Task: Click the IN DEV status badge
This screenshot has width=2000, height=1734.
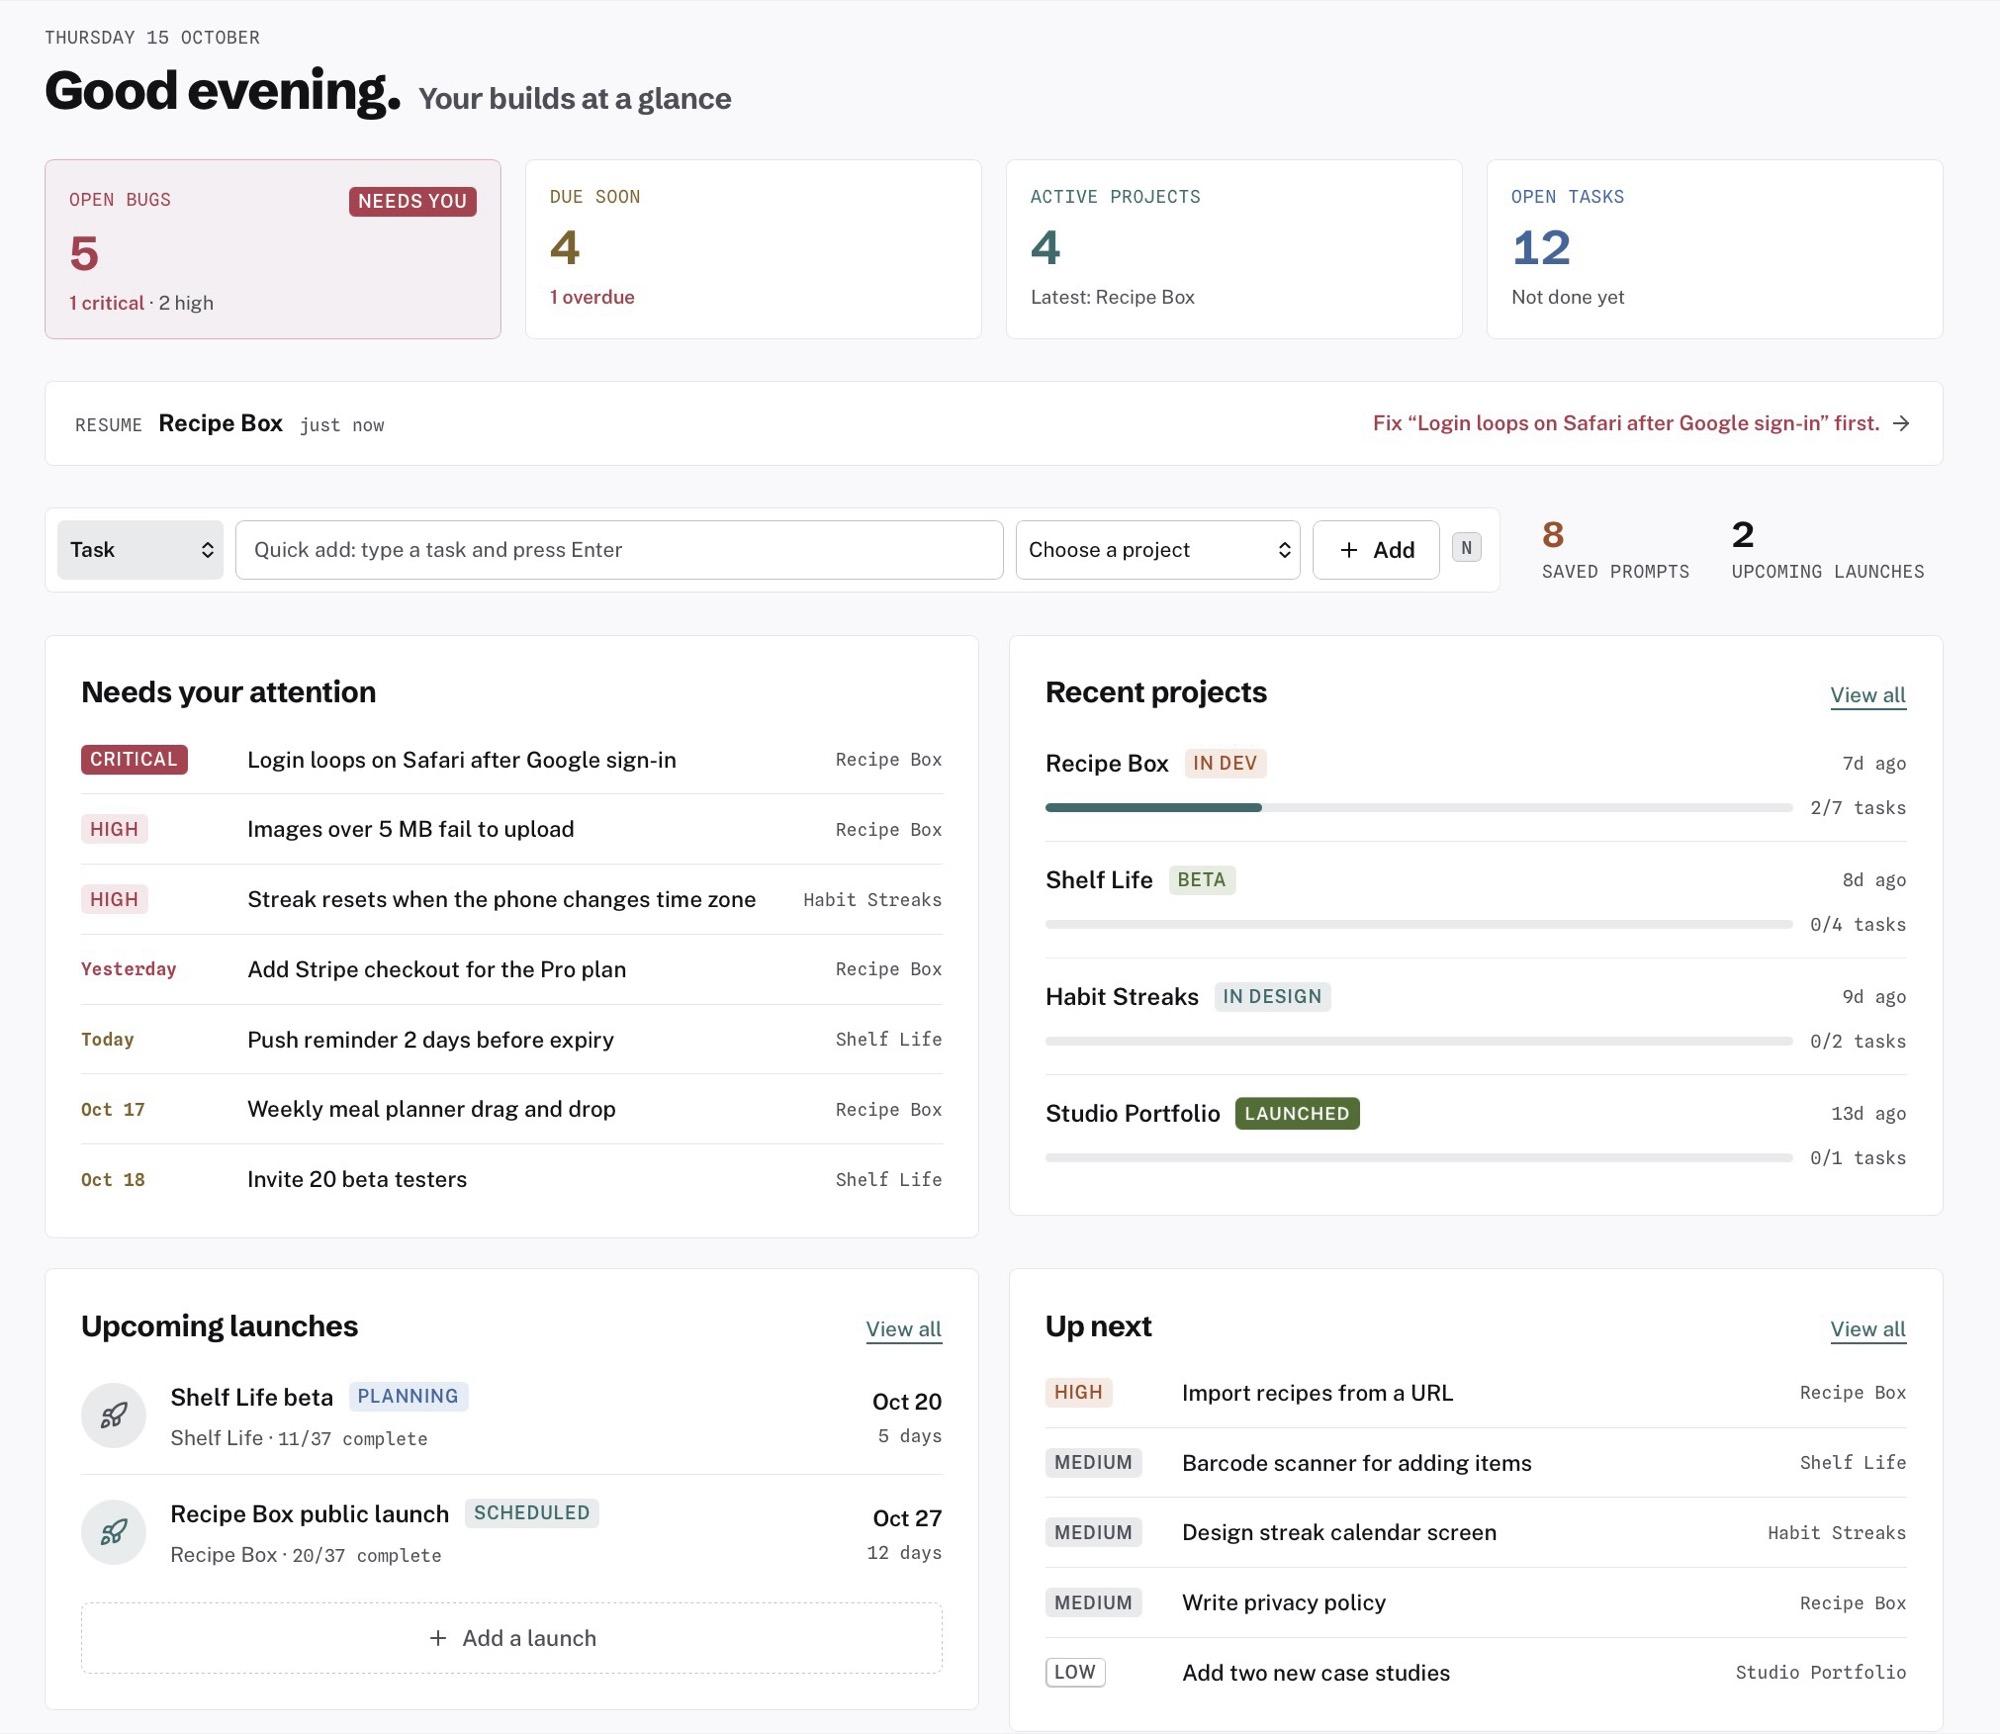Action: pos(1225,763)
